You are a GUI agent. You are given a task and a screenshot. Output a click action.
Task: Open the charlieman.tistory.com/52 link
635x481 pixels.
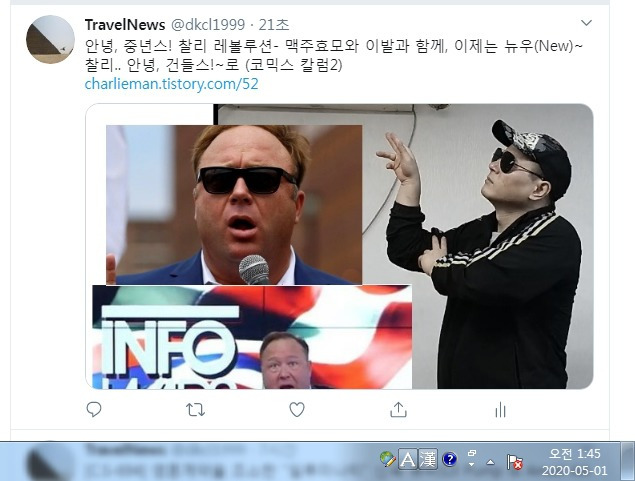(x=171, y=84)
